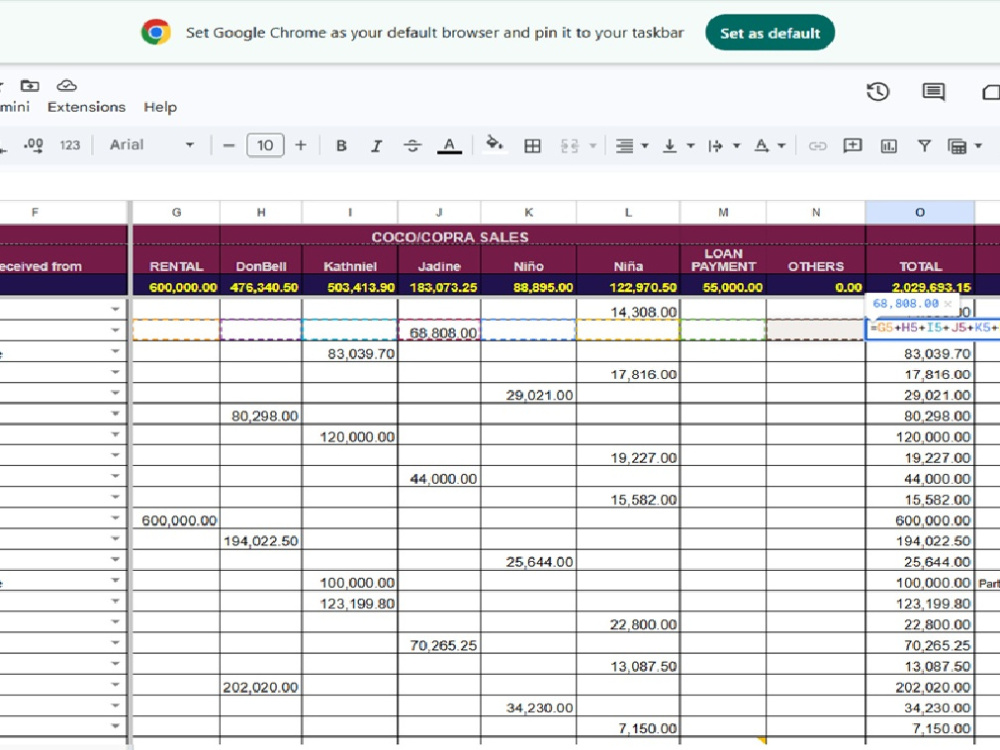Click the merge cells icon
The image size is (1000, 750).
[x=570, y=145]
